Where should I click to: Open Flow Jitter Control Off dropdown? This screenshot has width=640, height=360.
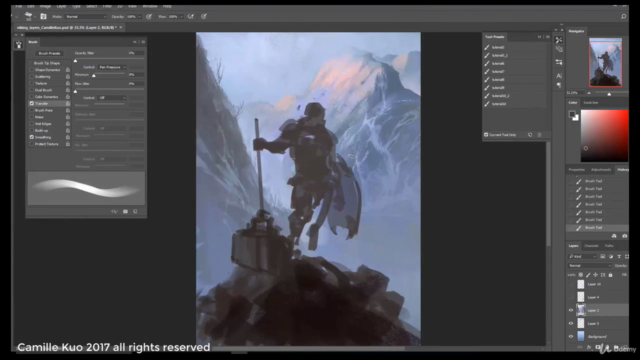[112, 98]
